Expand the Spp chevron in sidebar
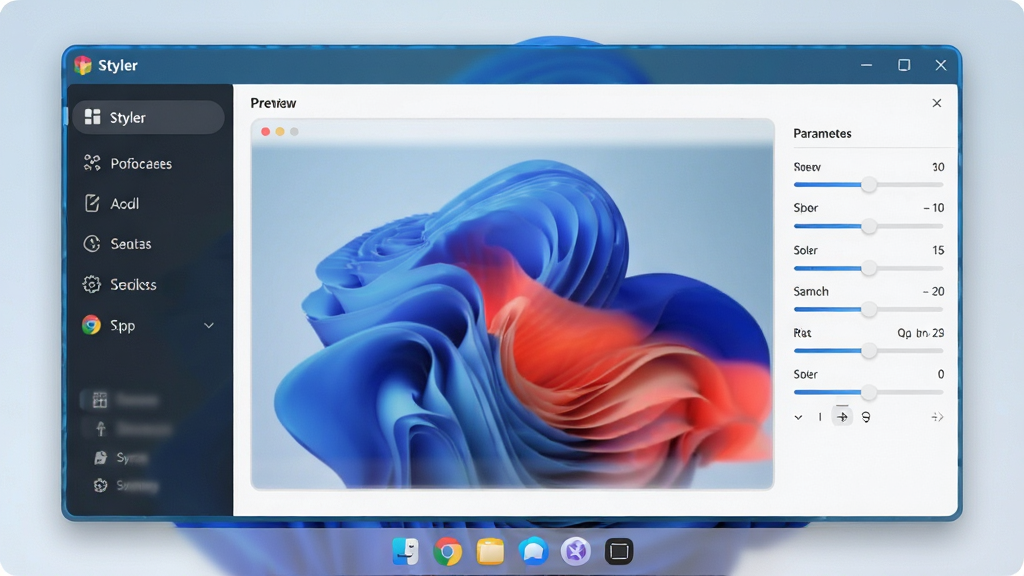Image resolution: width=1024 pixels, height=576 pixels. (209, 325)
